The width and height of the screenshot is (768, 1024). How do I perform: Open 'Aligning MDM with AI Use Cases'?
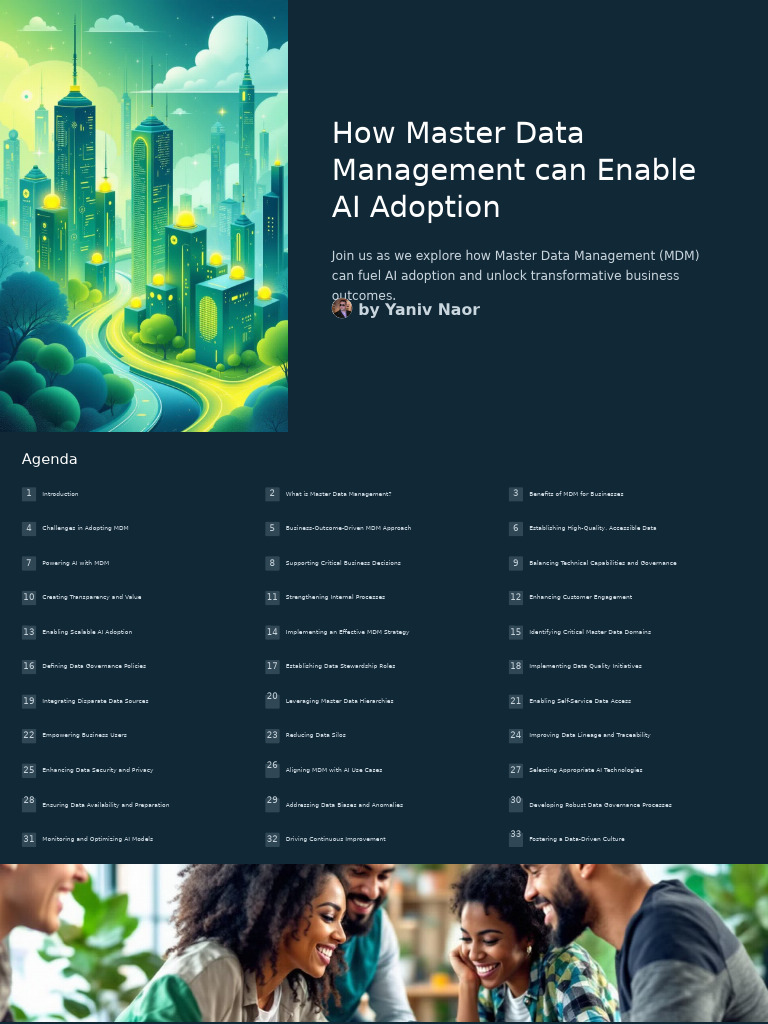[x=334, y=770]
